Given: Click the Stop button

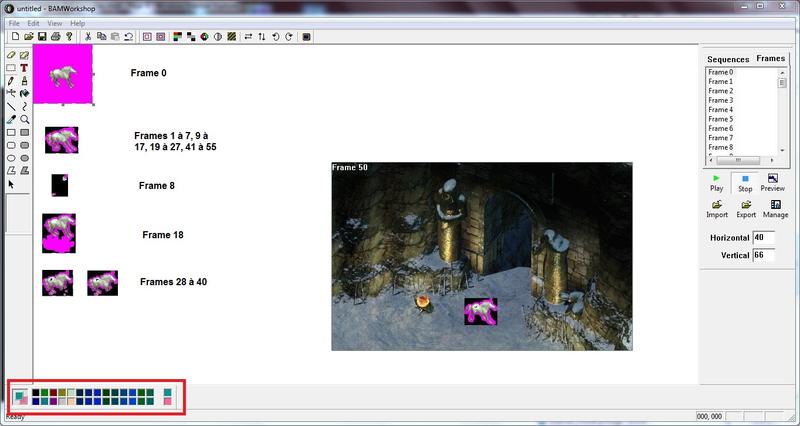Looking at the screenshot, I should pyautogui.click(x=745, y=184).
